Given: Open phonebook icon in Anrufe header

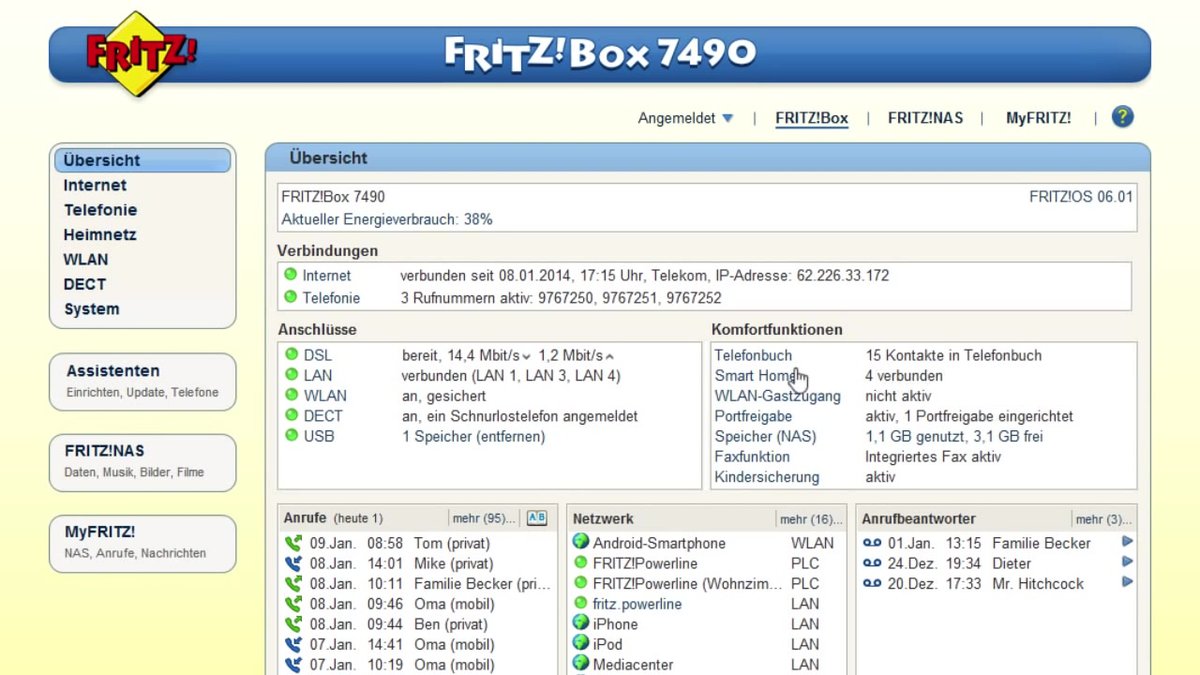Looking at the screenshot, I should click(537, 518).
